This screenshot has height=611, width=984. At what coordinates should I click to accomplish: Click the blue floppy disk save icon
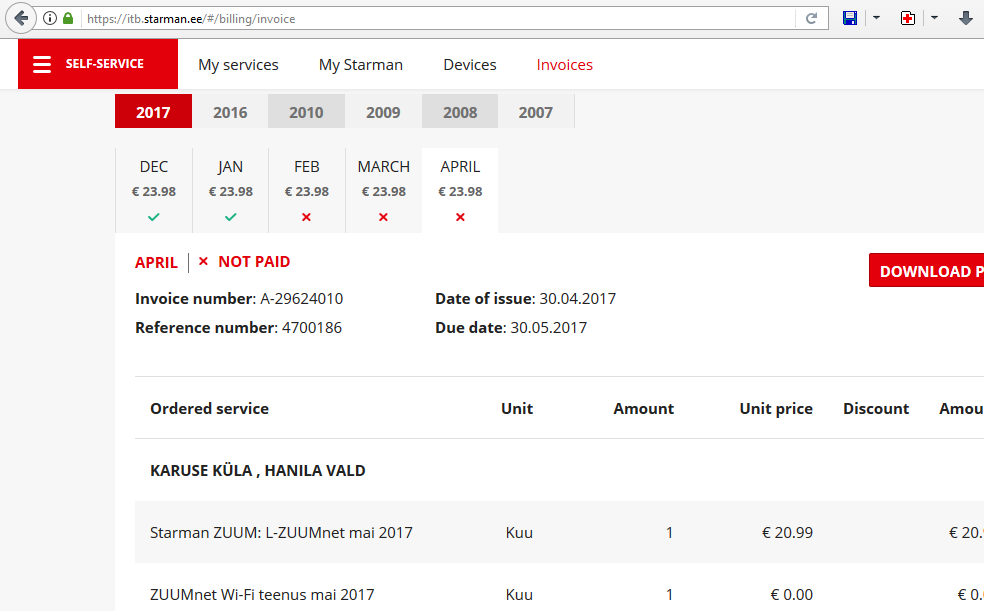(x=850, y=18)
